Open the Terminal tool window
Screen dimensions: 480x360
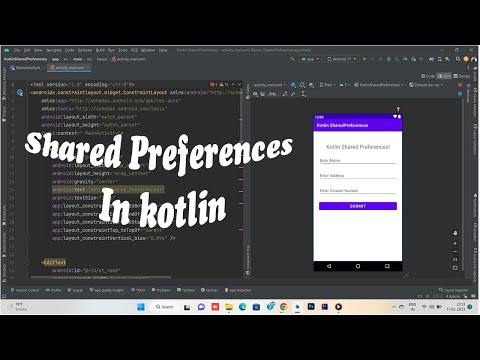pyautogui.click(x=186, y=290)
